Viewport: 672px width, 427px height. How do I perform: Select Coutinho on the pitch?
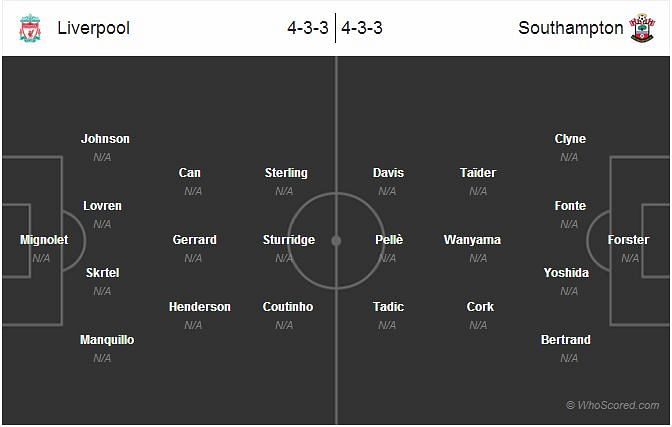click(x=288, y=307)
